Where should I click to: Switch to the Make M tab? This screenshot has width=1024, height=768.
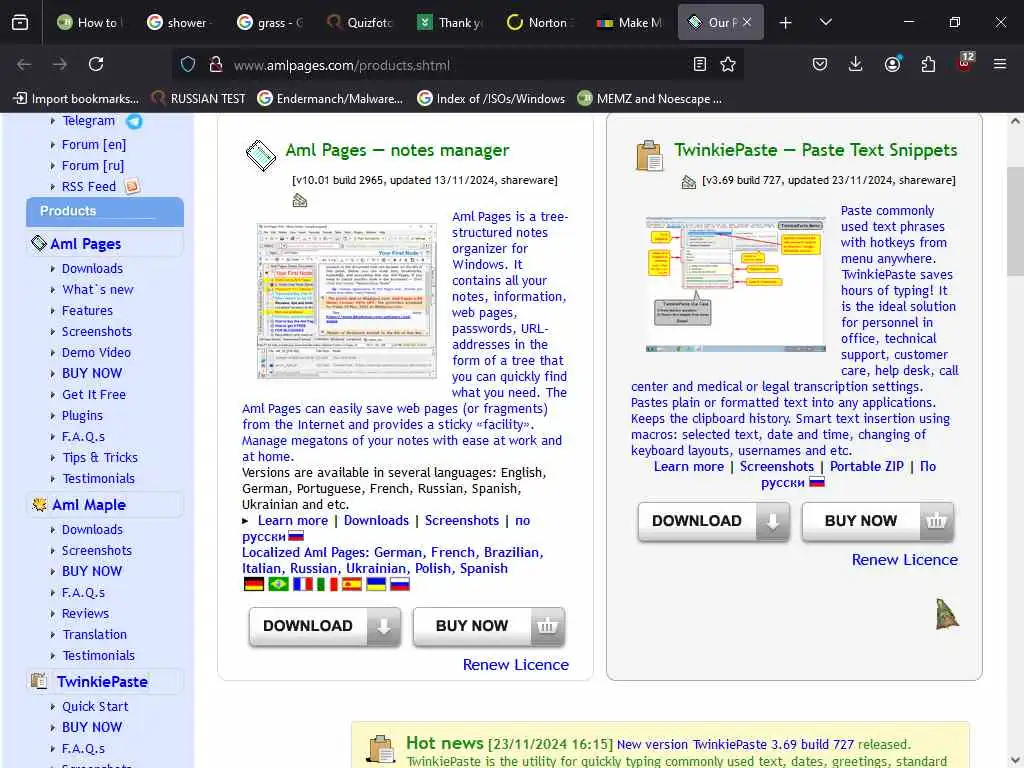(x=630, y=22)
